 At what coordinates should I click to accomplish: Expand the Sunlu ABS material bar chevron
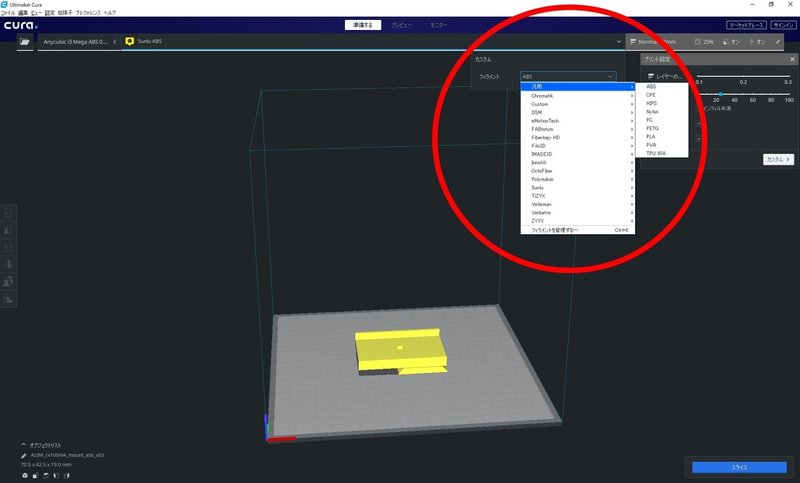pos(618,42)
